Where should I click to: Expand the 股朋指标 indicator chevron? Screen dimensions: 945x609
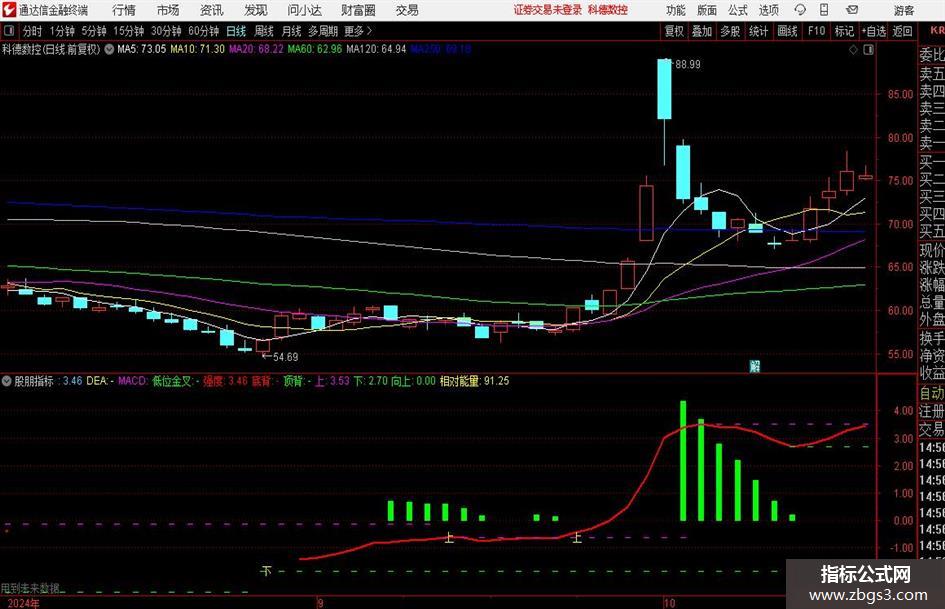click(x=7, y=381)
